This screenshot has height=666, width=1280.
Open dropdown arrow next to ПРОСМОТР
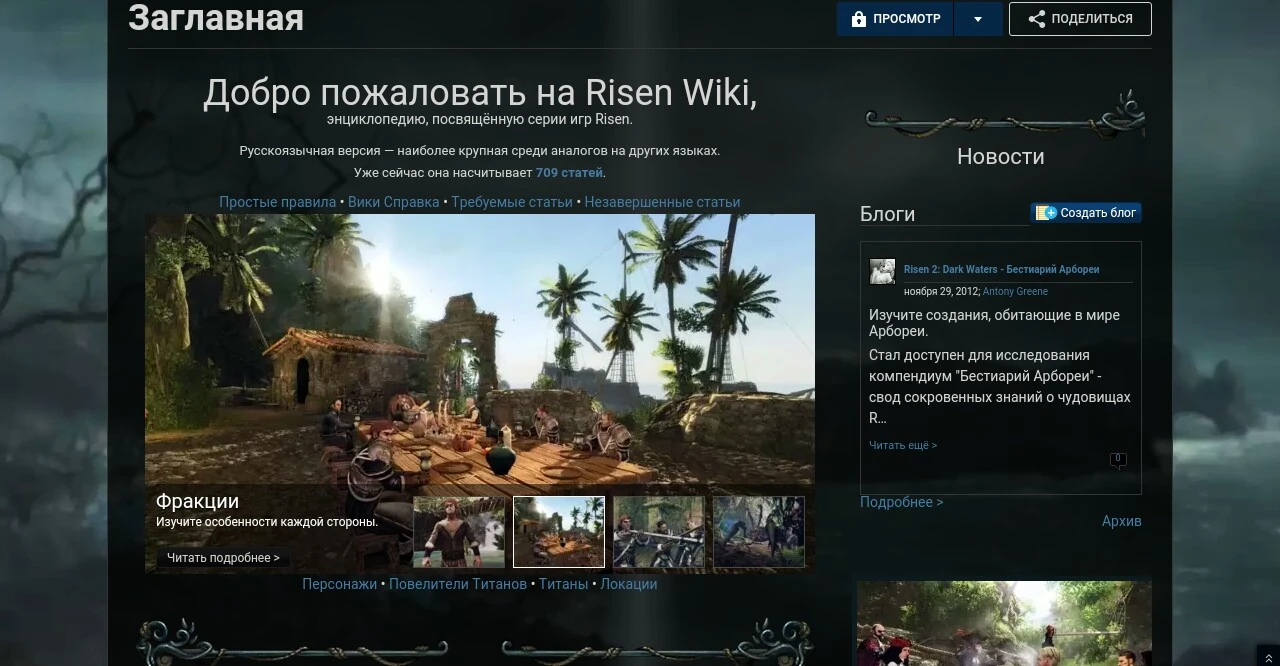[978, 19]
